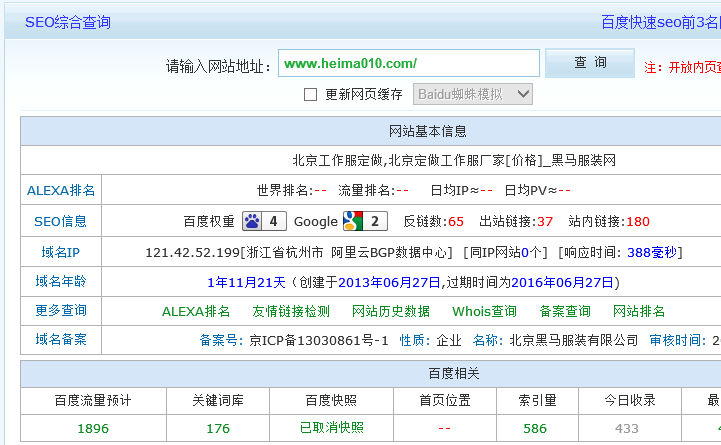This screenshot has width=721, height=445.
Task: Open the 域名备案 row label link
Action: click(x=61, y=339)
